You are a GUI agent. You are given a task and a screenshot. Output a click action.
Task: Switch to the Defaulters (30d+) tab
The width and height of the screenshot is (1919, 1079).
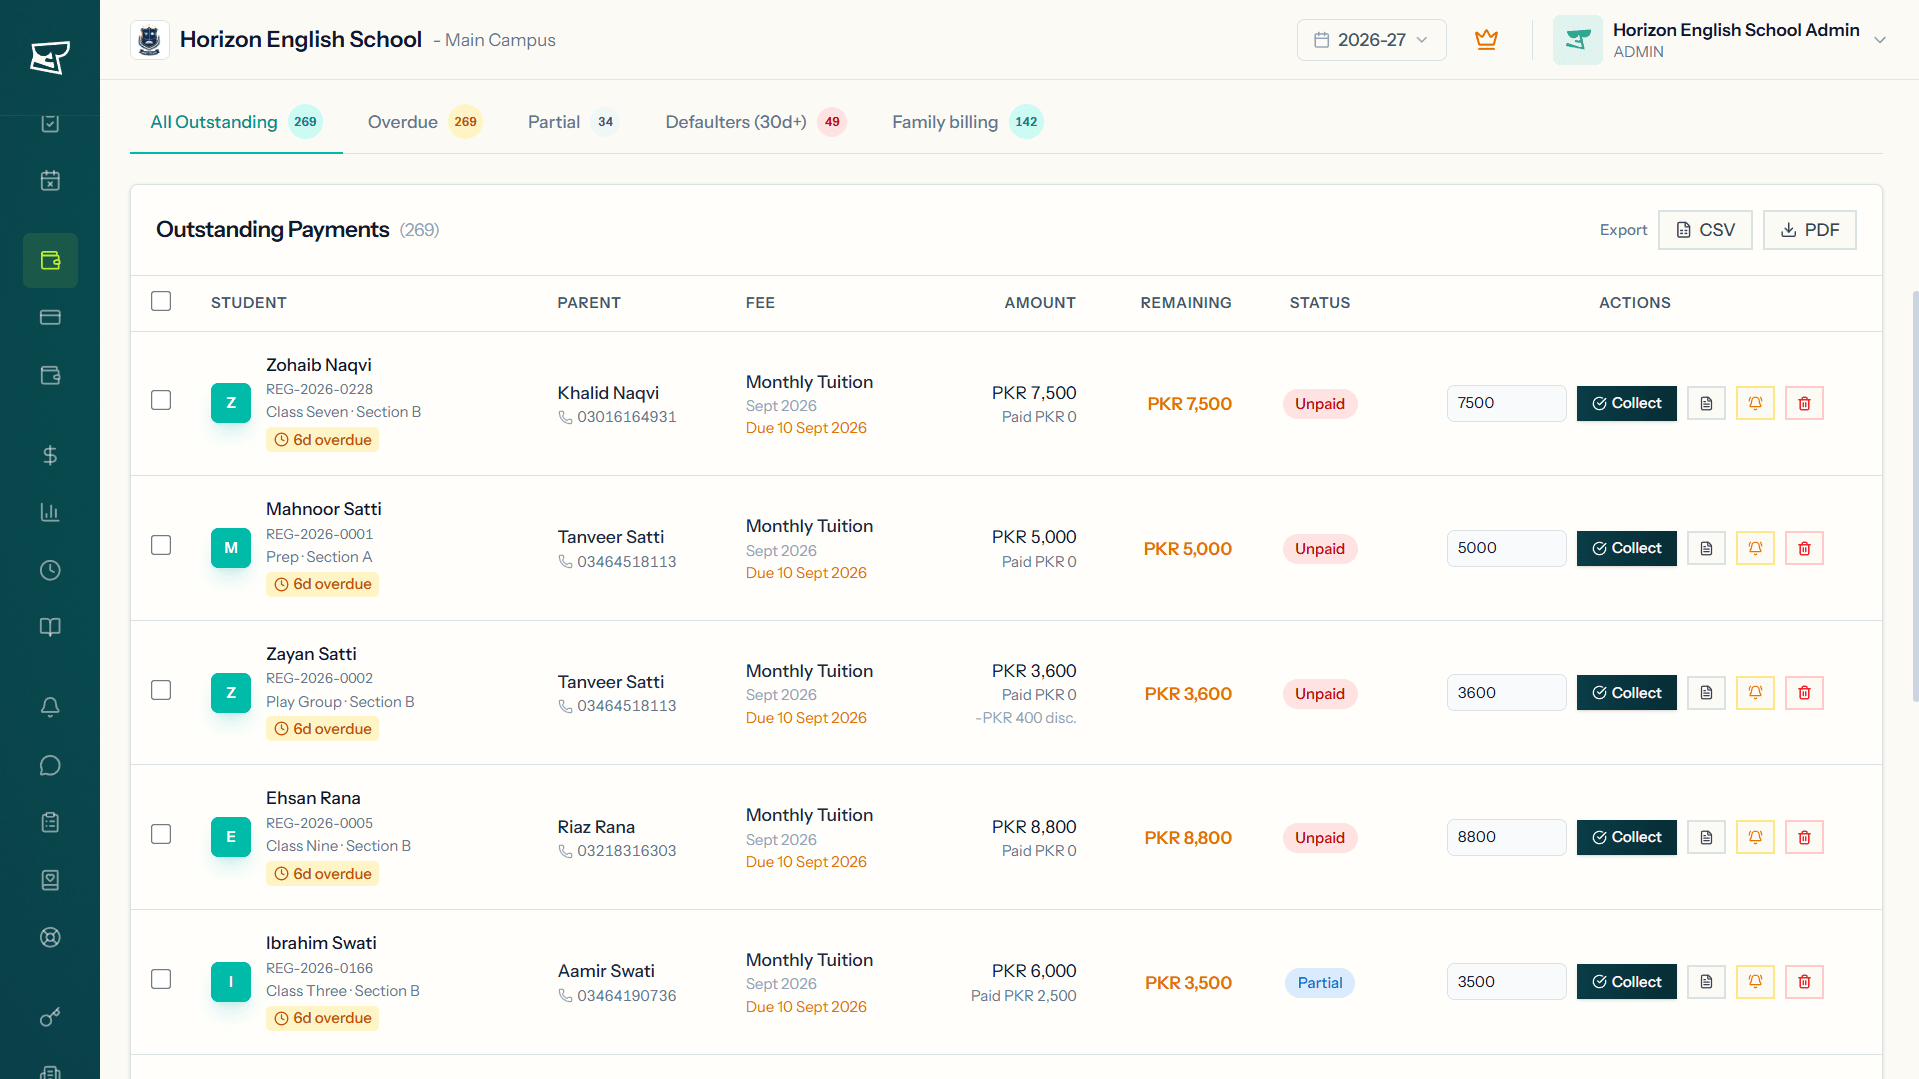[756, 122]
